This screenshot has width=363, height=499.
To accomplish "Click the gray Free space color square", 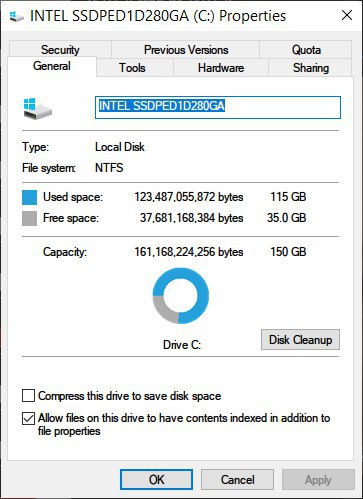I will click(x=29, y=219).
